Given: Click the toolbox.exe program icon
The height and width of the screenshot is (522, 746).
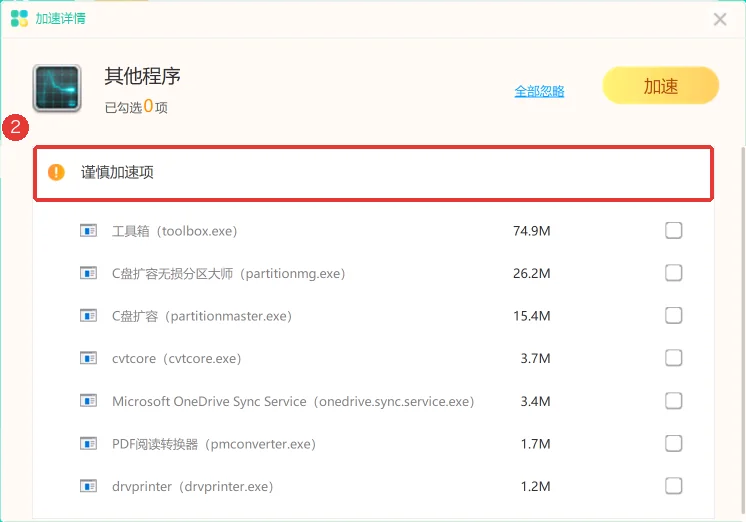Looking at the screenshot, I should [x=88, y=231].
